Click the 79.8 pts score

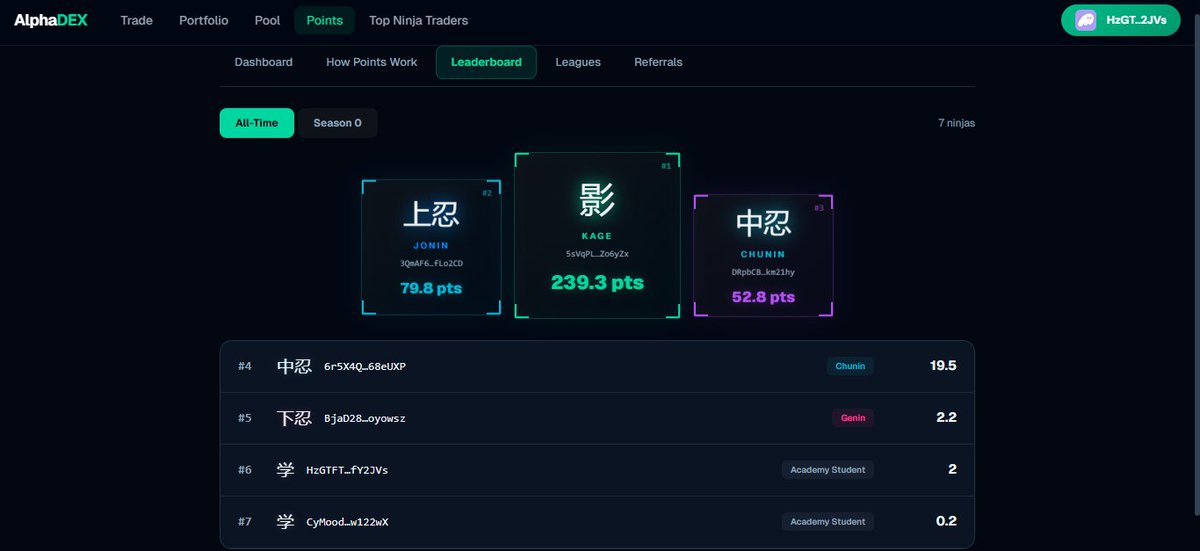coord(431,288)
